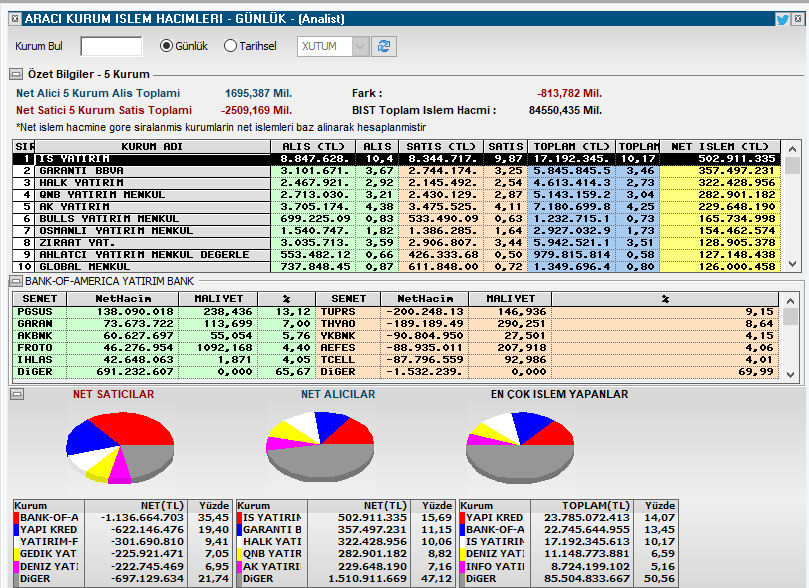Select the GLOBAL MENKUL row
809x588 pixels.
coord(396,267)
